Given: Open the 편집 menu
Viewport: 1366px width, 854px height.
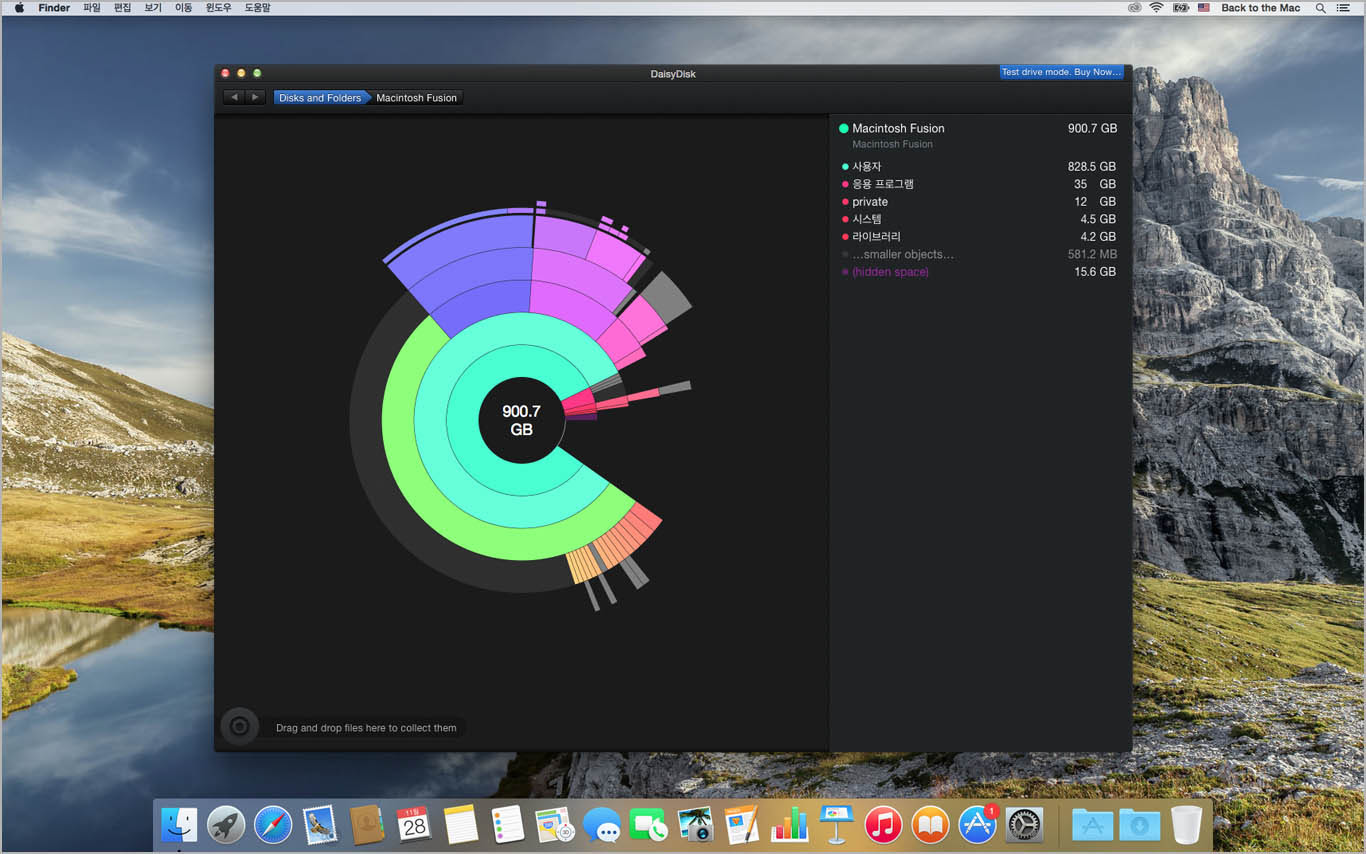Looking at the screenshot, I should [122, 8].
